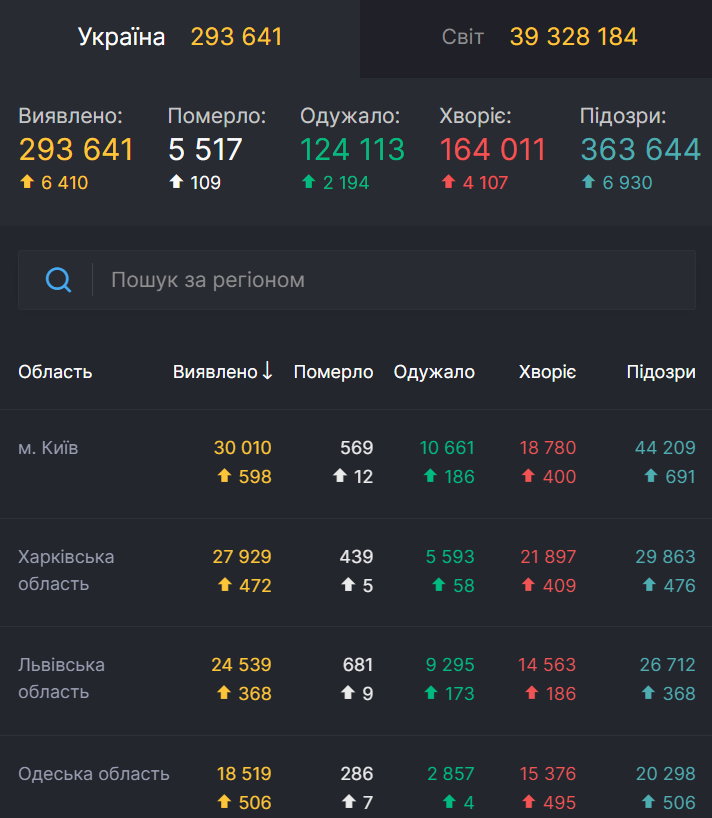Viewport: 712px width, 818px height.
Task: Click the total 293 641 detected count
Action: point(76,149)
